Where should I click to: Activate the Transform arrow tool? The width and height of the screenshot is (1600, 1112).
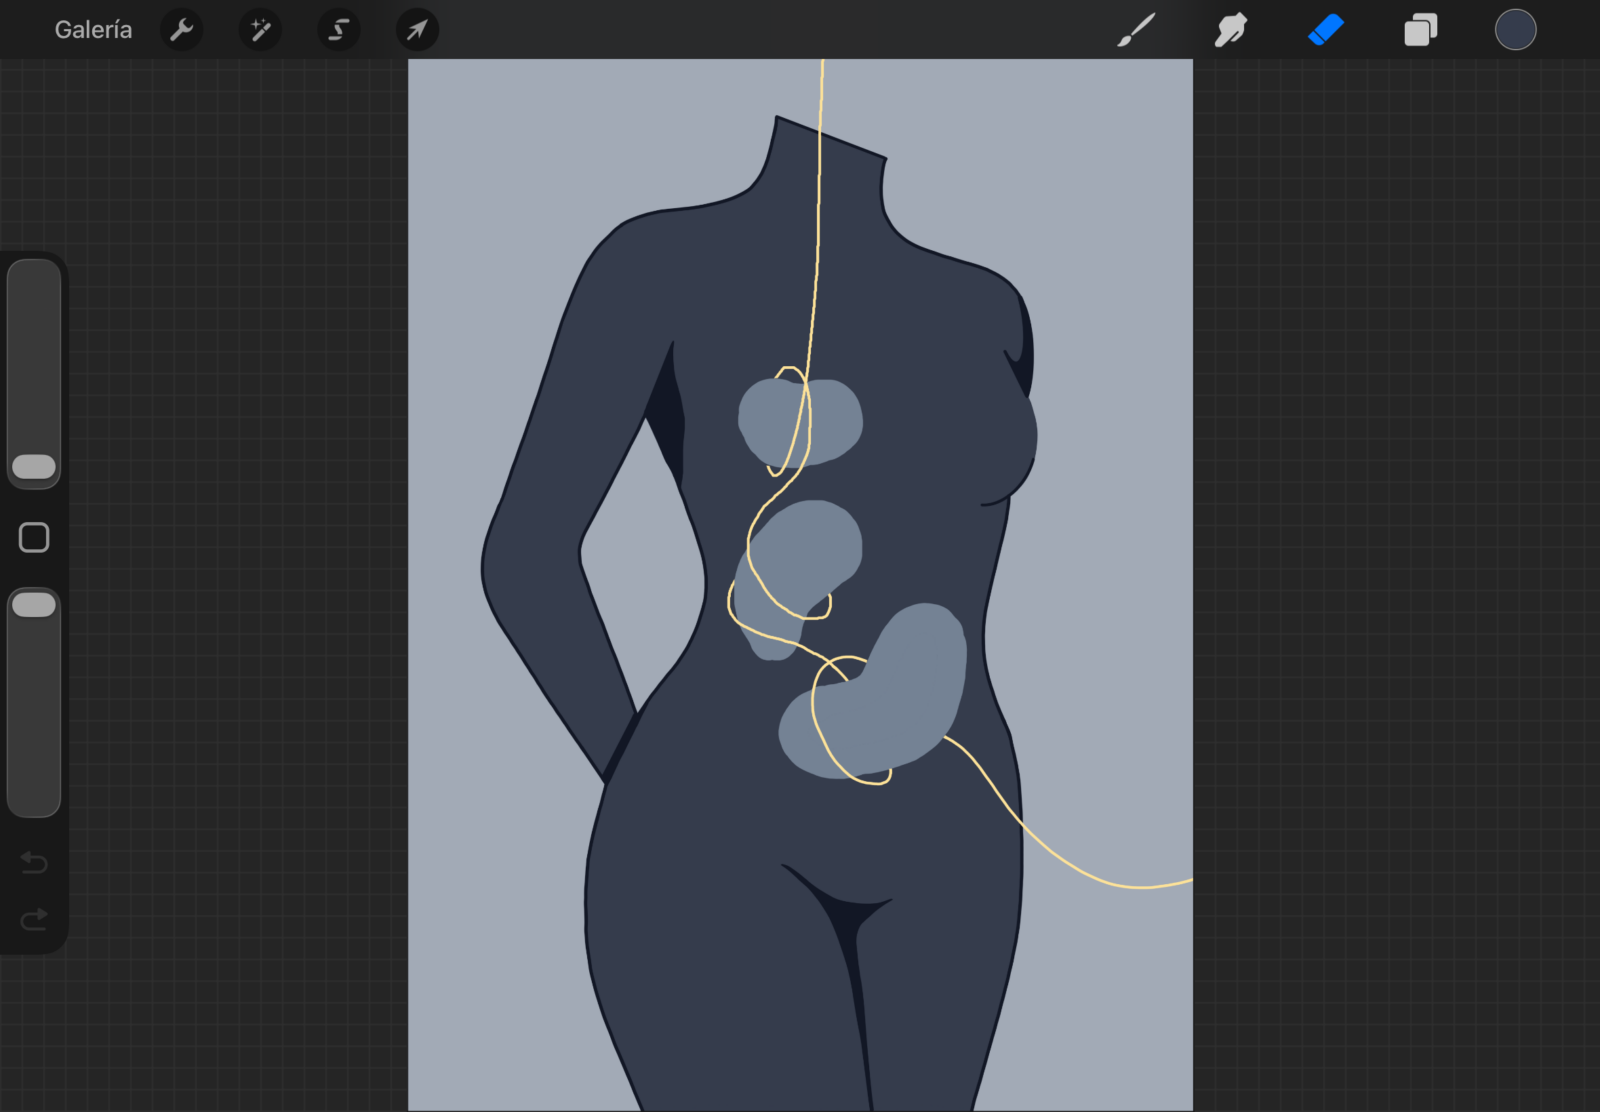[417, 30]
